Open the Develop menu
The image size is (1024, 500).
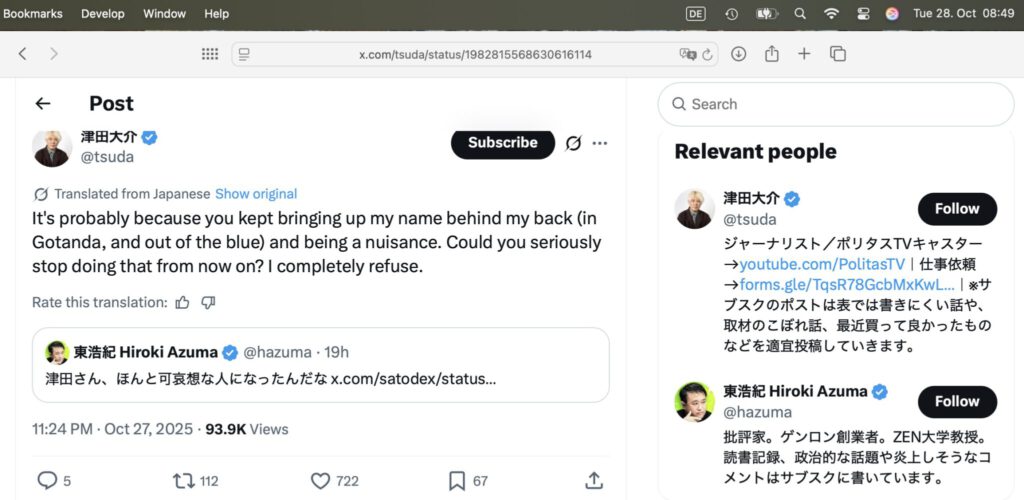tap(103, 13)
